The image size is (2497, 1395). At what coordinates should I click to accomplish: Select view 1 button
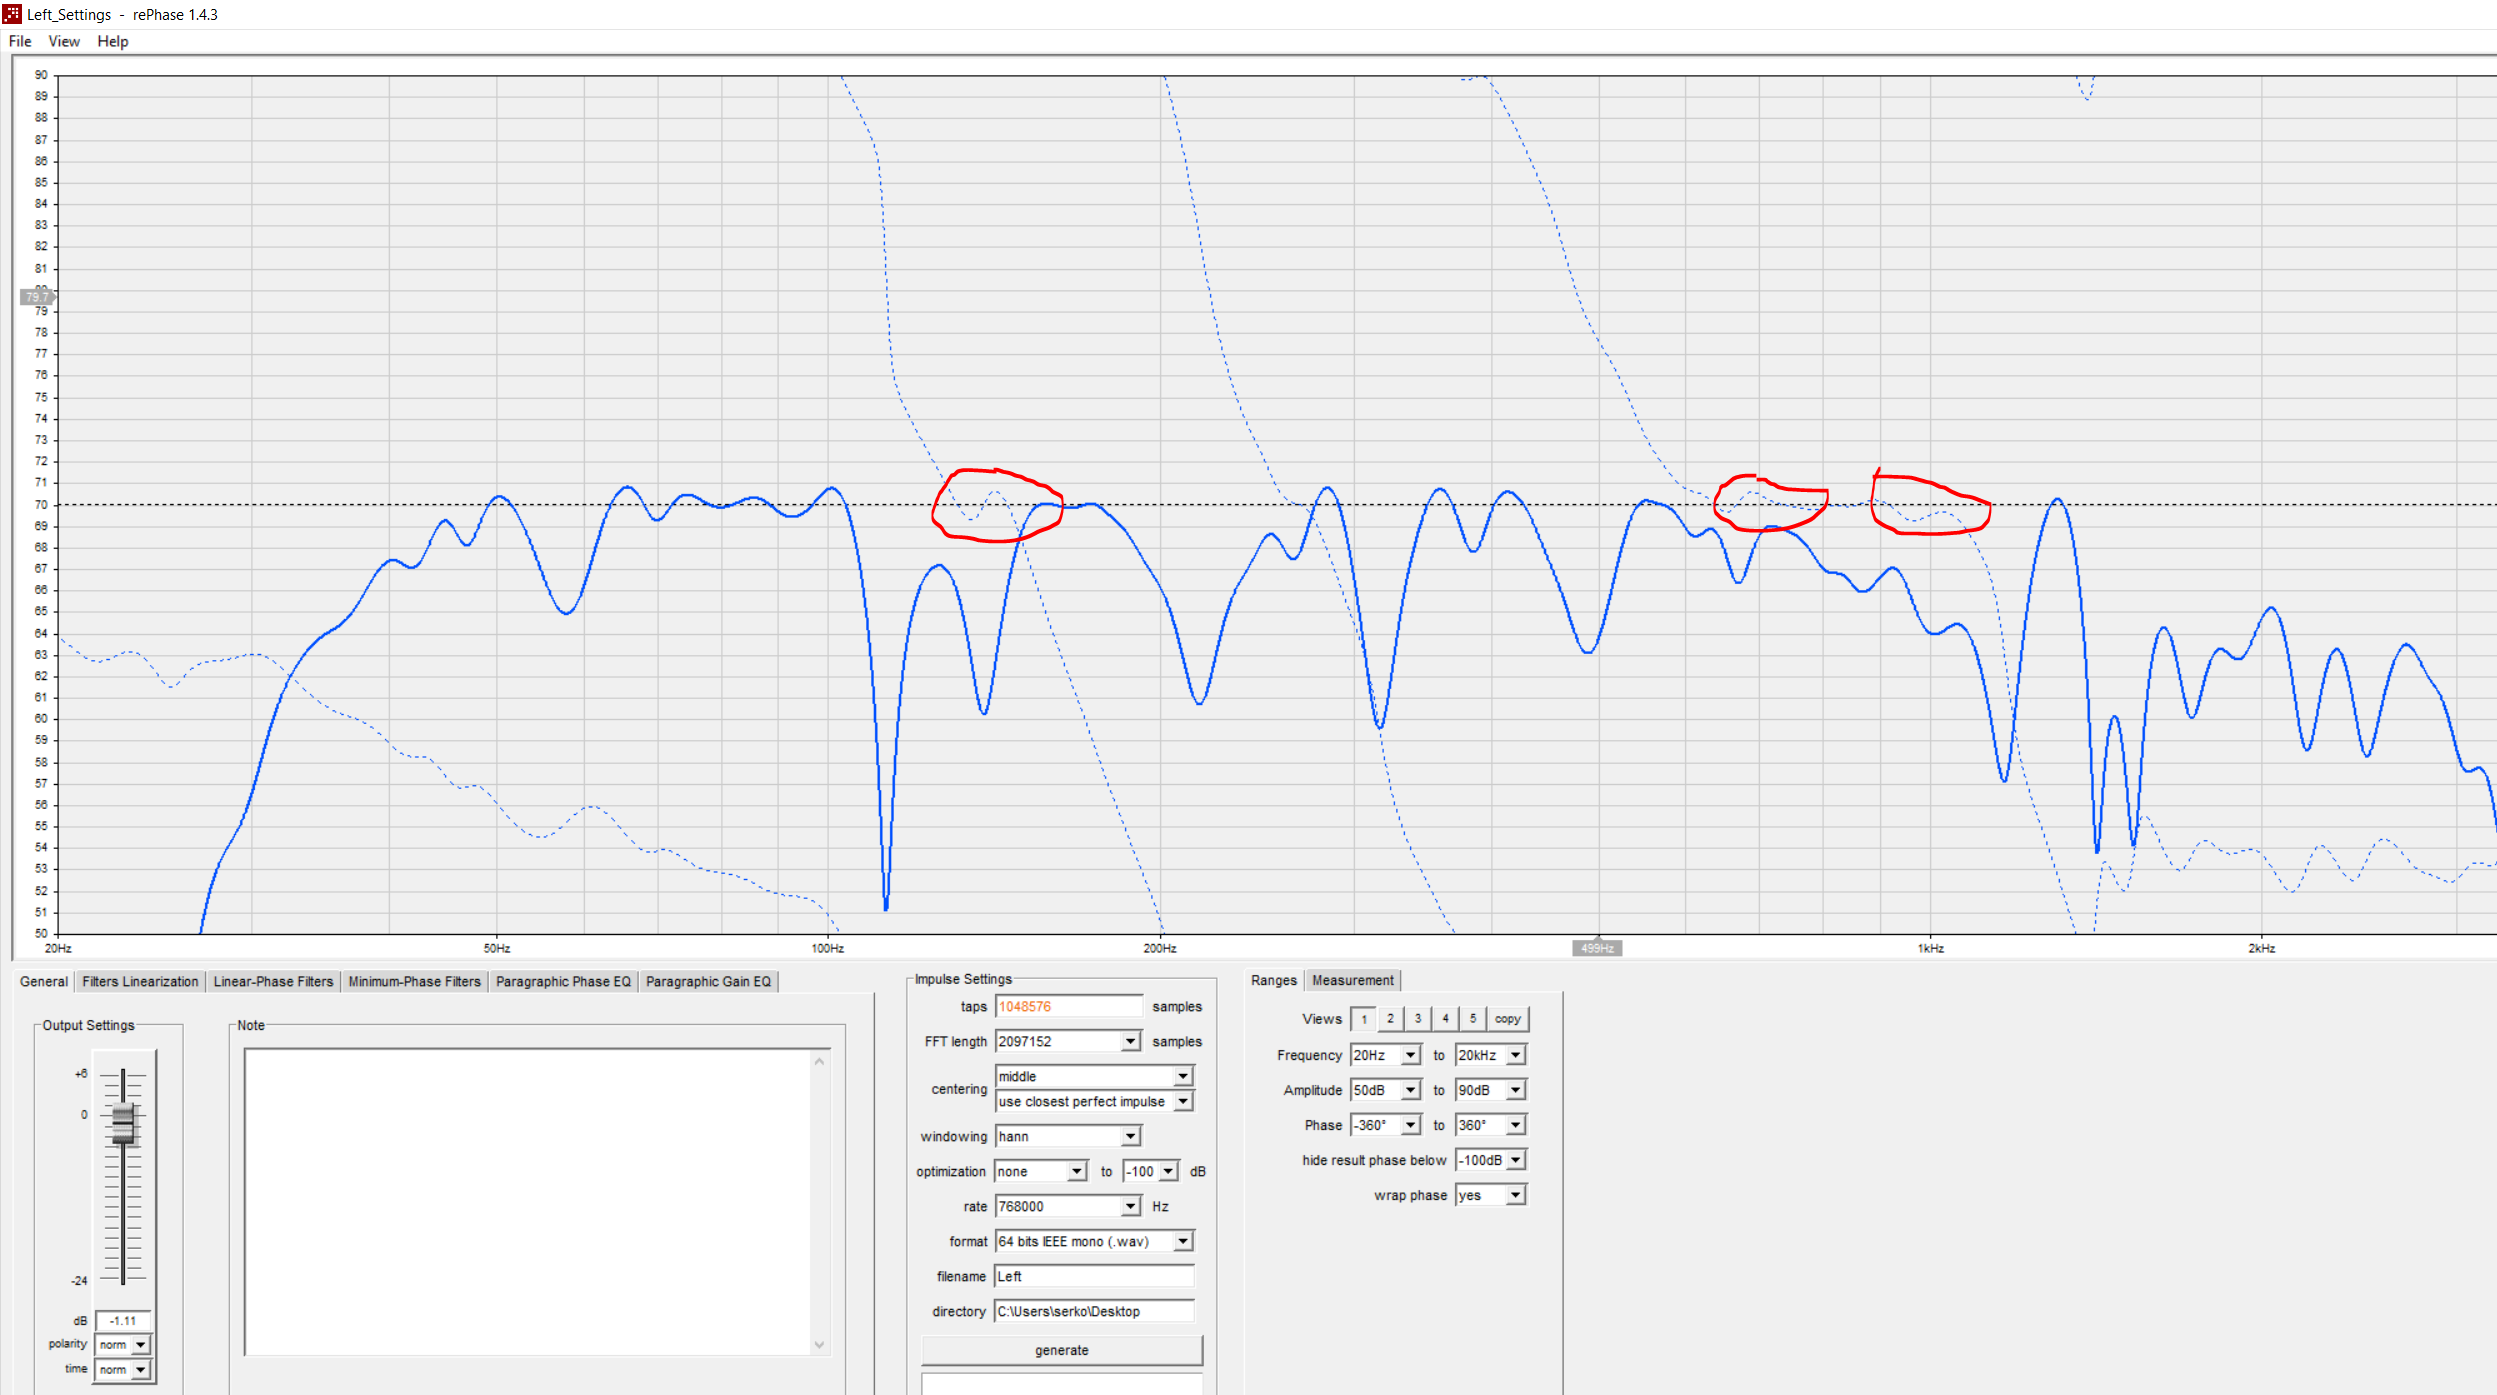1363,1019
